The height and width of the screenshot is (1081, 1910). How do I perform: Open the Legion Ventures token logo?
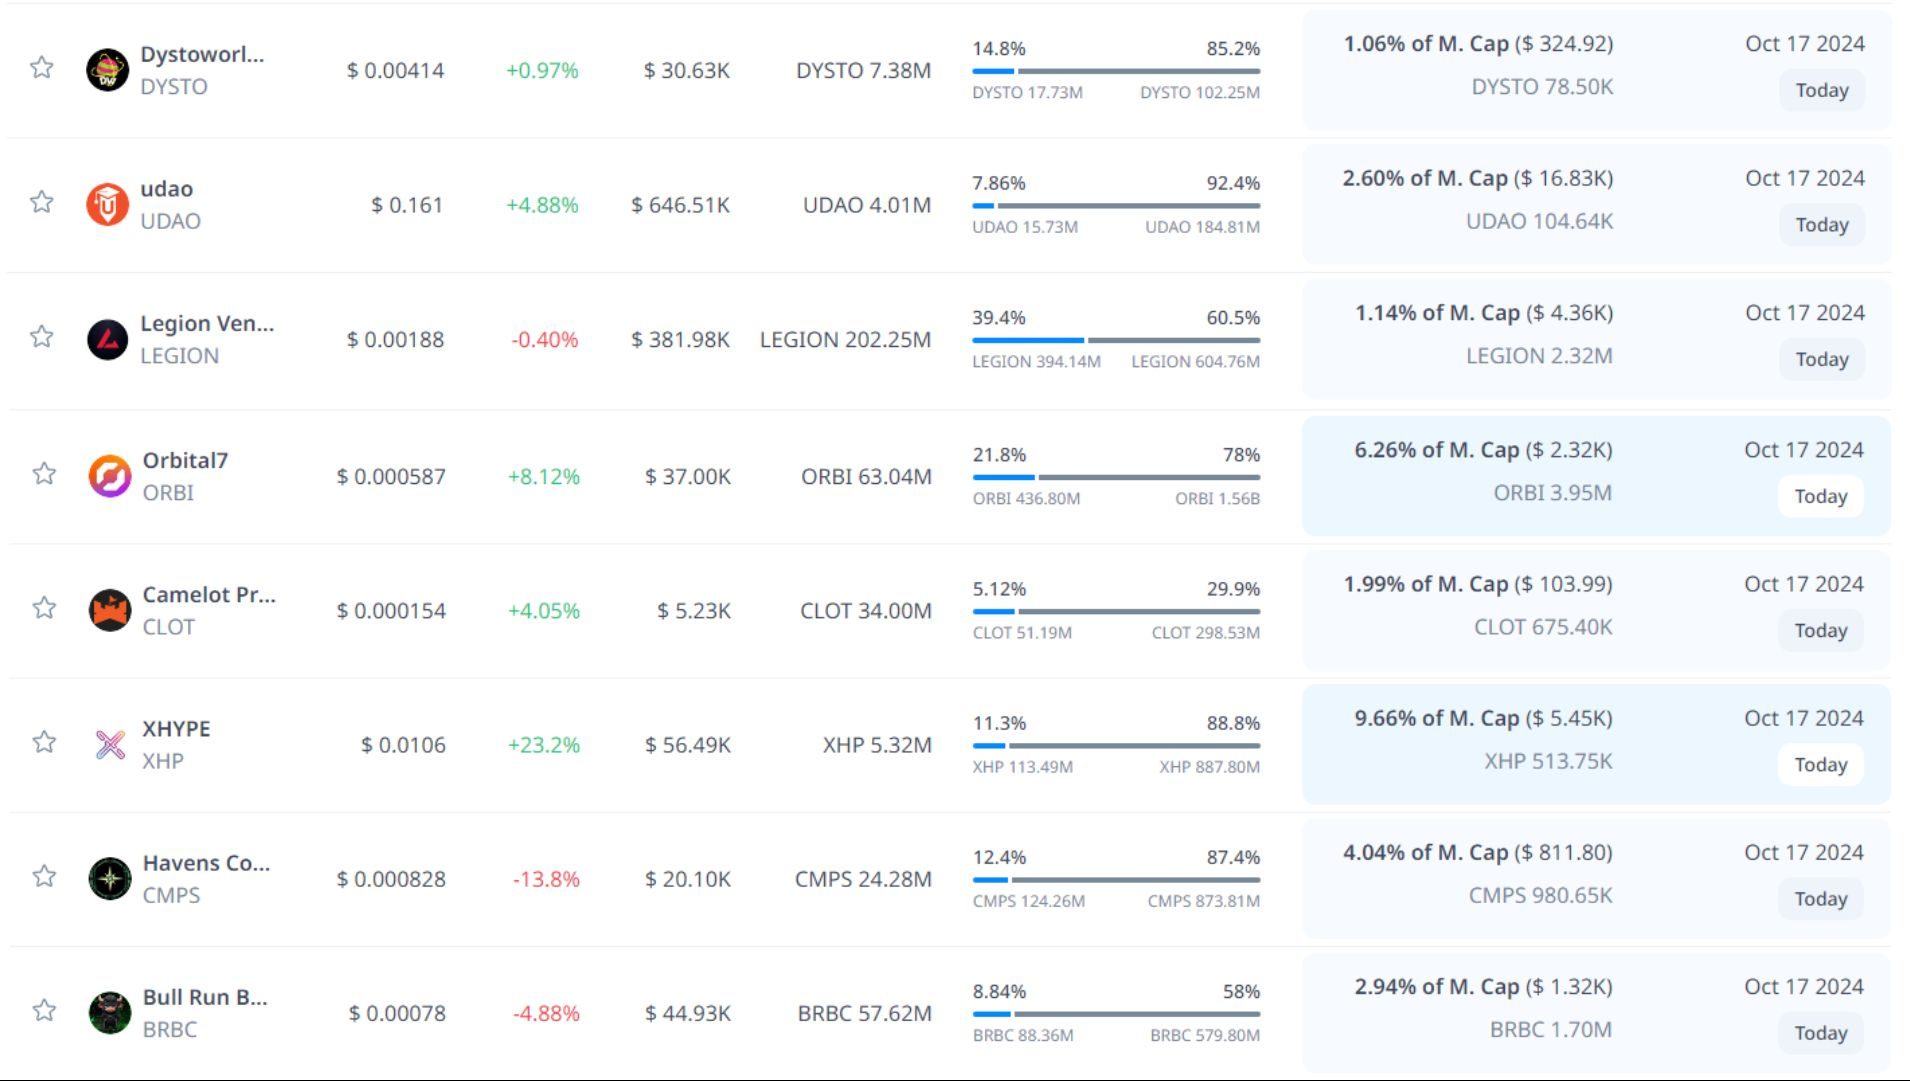[107, 340]
